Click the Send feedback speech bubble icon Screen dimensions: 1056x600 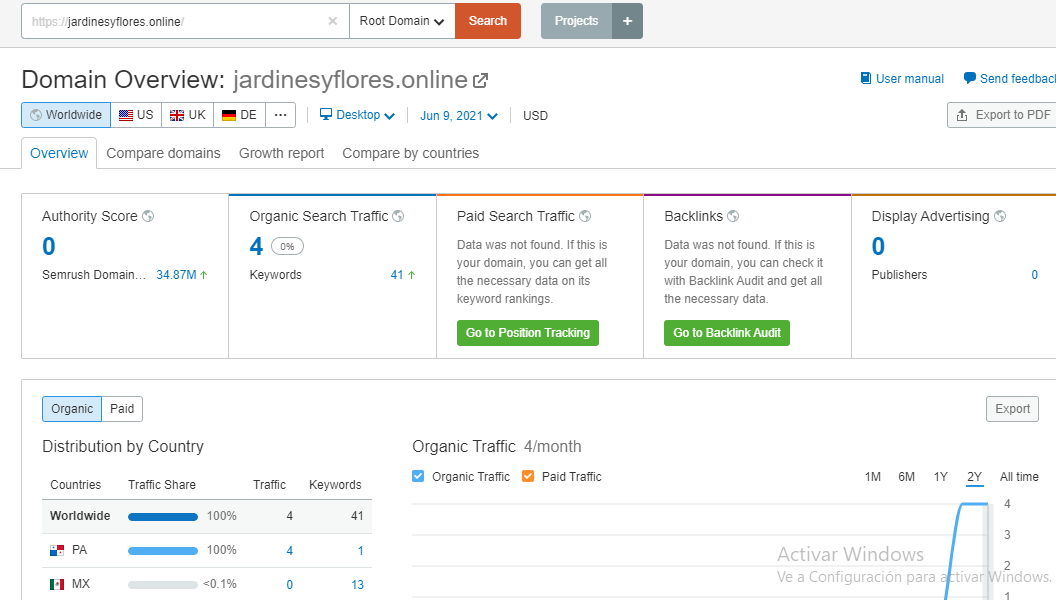point(970,78)
